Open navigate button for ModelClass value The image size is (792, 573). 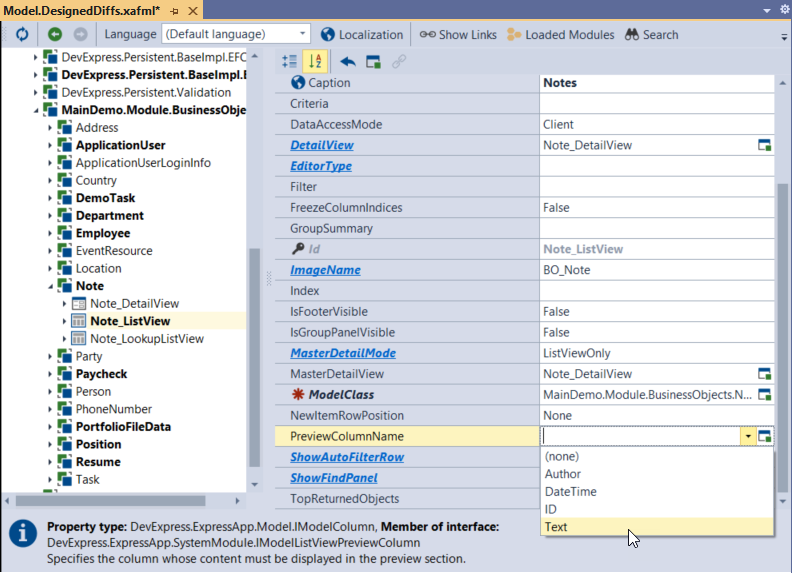(x=765, y=395)
